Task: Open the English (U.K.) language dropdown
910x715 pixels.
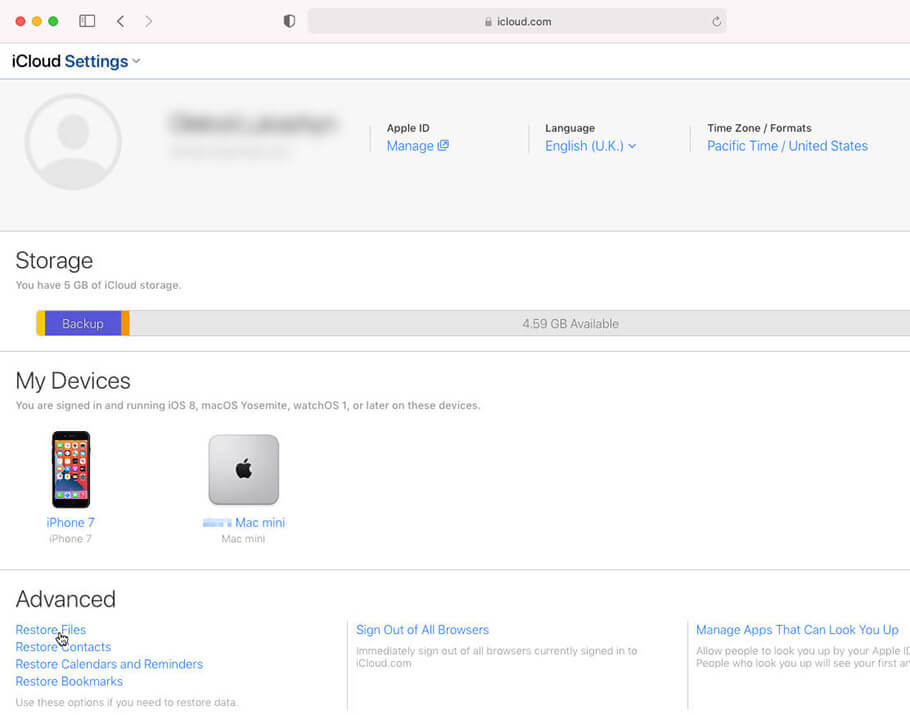Action: pyautogui.click(x=590, y=146)
